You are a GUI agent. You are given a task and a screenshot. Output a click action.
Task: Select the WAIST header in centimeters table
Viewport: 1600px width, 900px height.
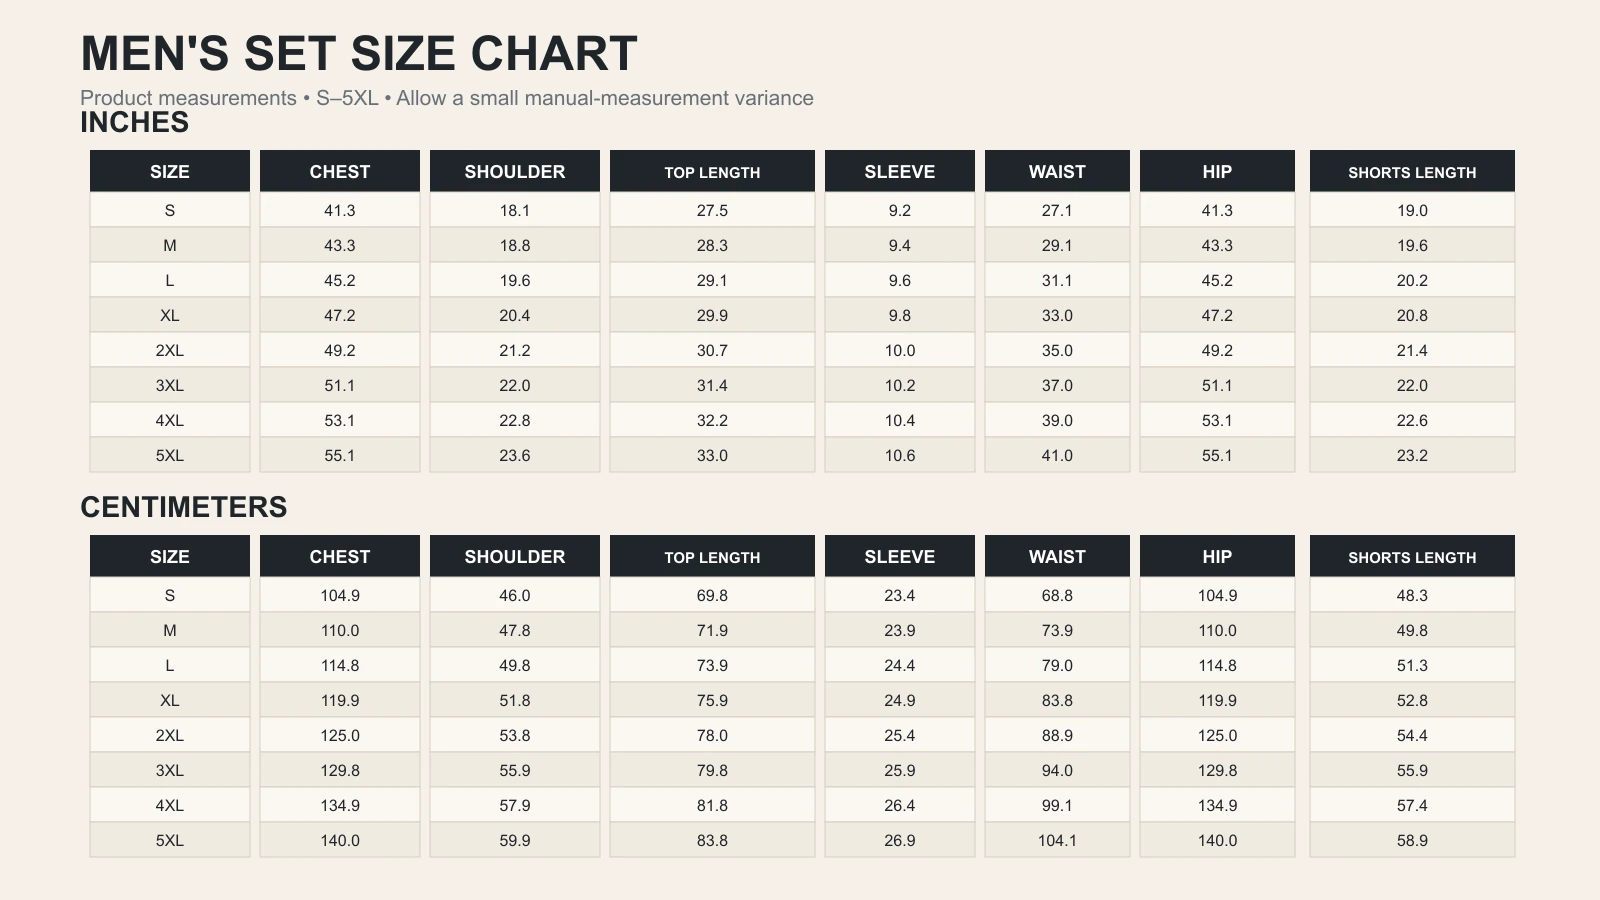(x=1057, y=556)
